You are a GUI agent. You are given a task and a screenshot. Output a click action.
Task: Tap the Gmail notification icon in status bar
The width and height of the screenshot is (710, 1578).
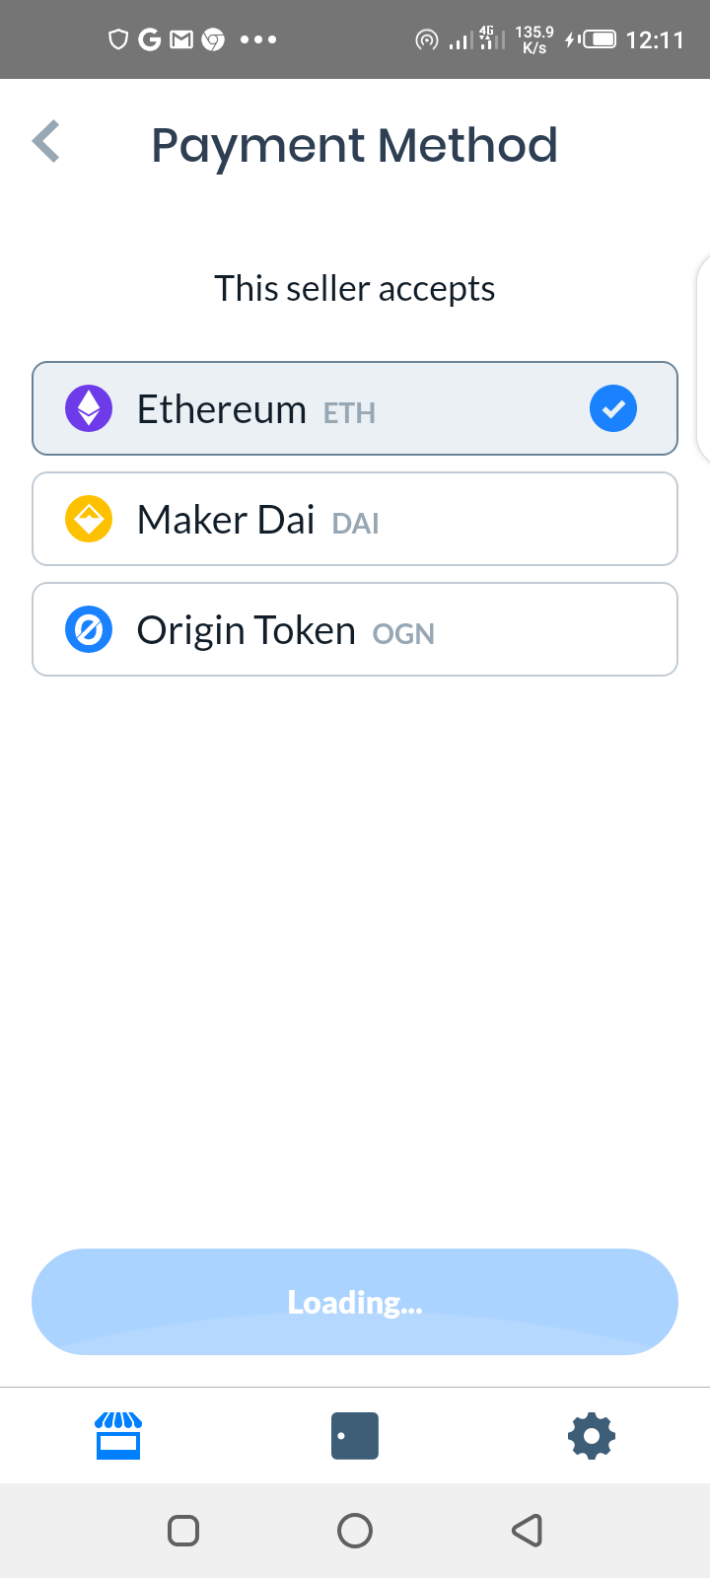click(x=181, y=40)
